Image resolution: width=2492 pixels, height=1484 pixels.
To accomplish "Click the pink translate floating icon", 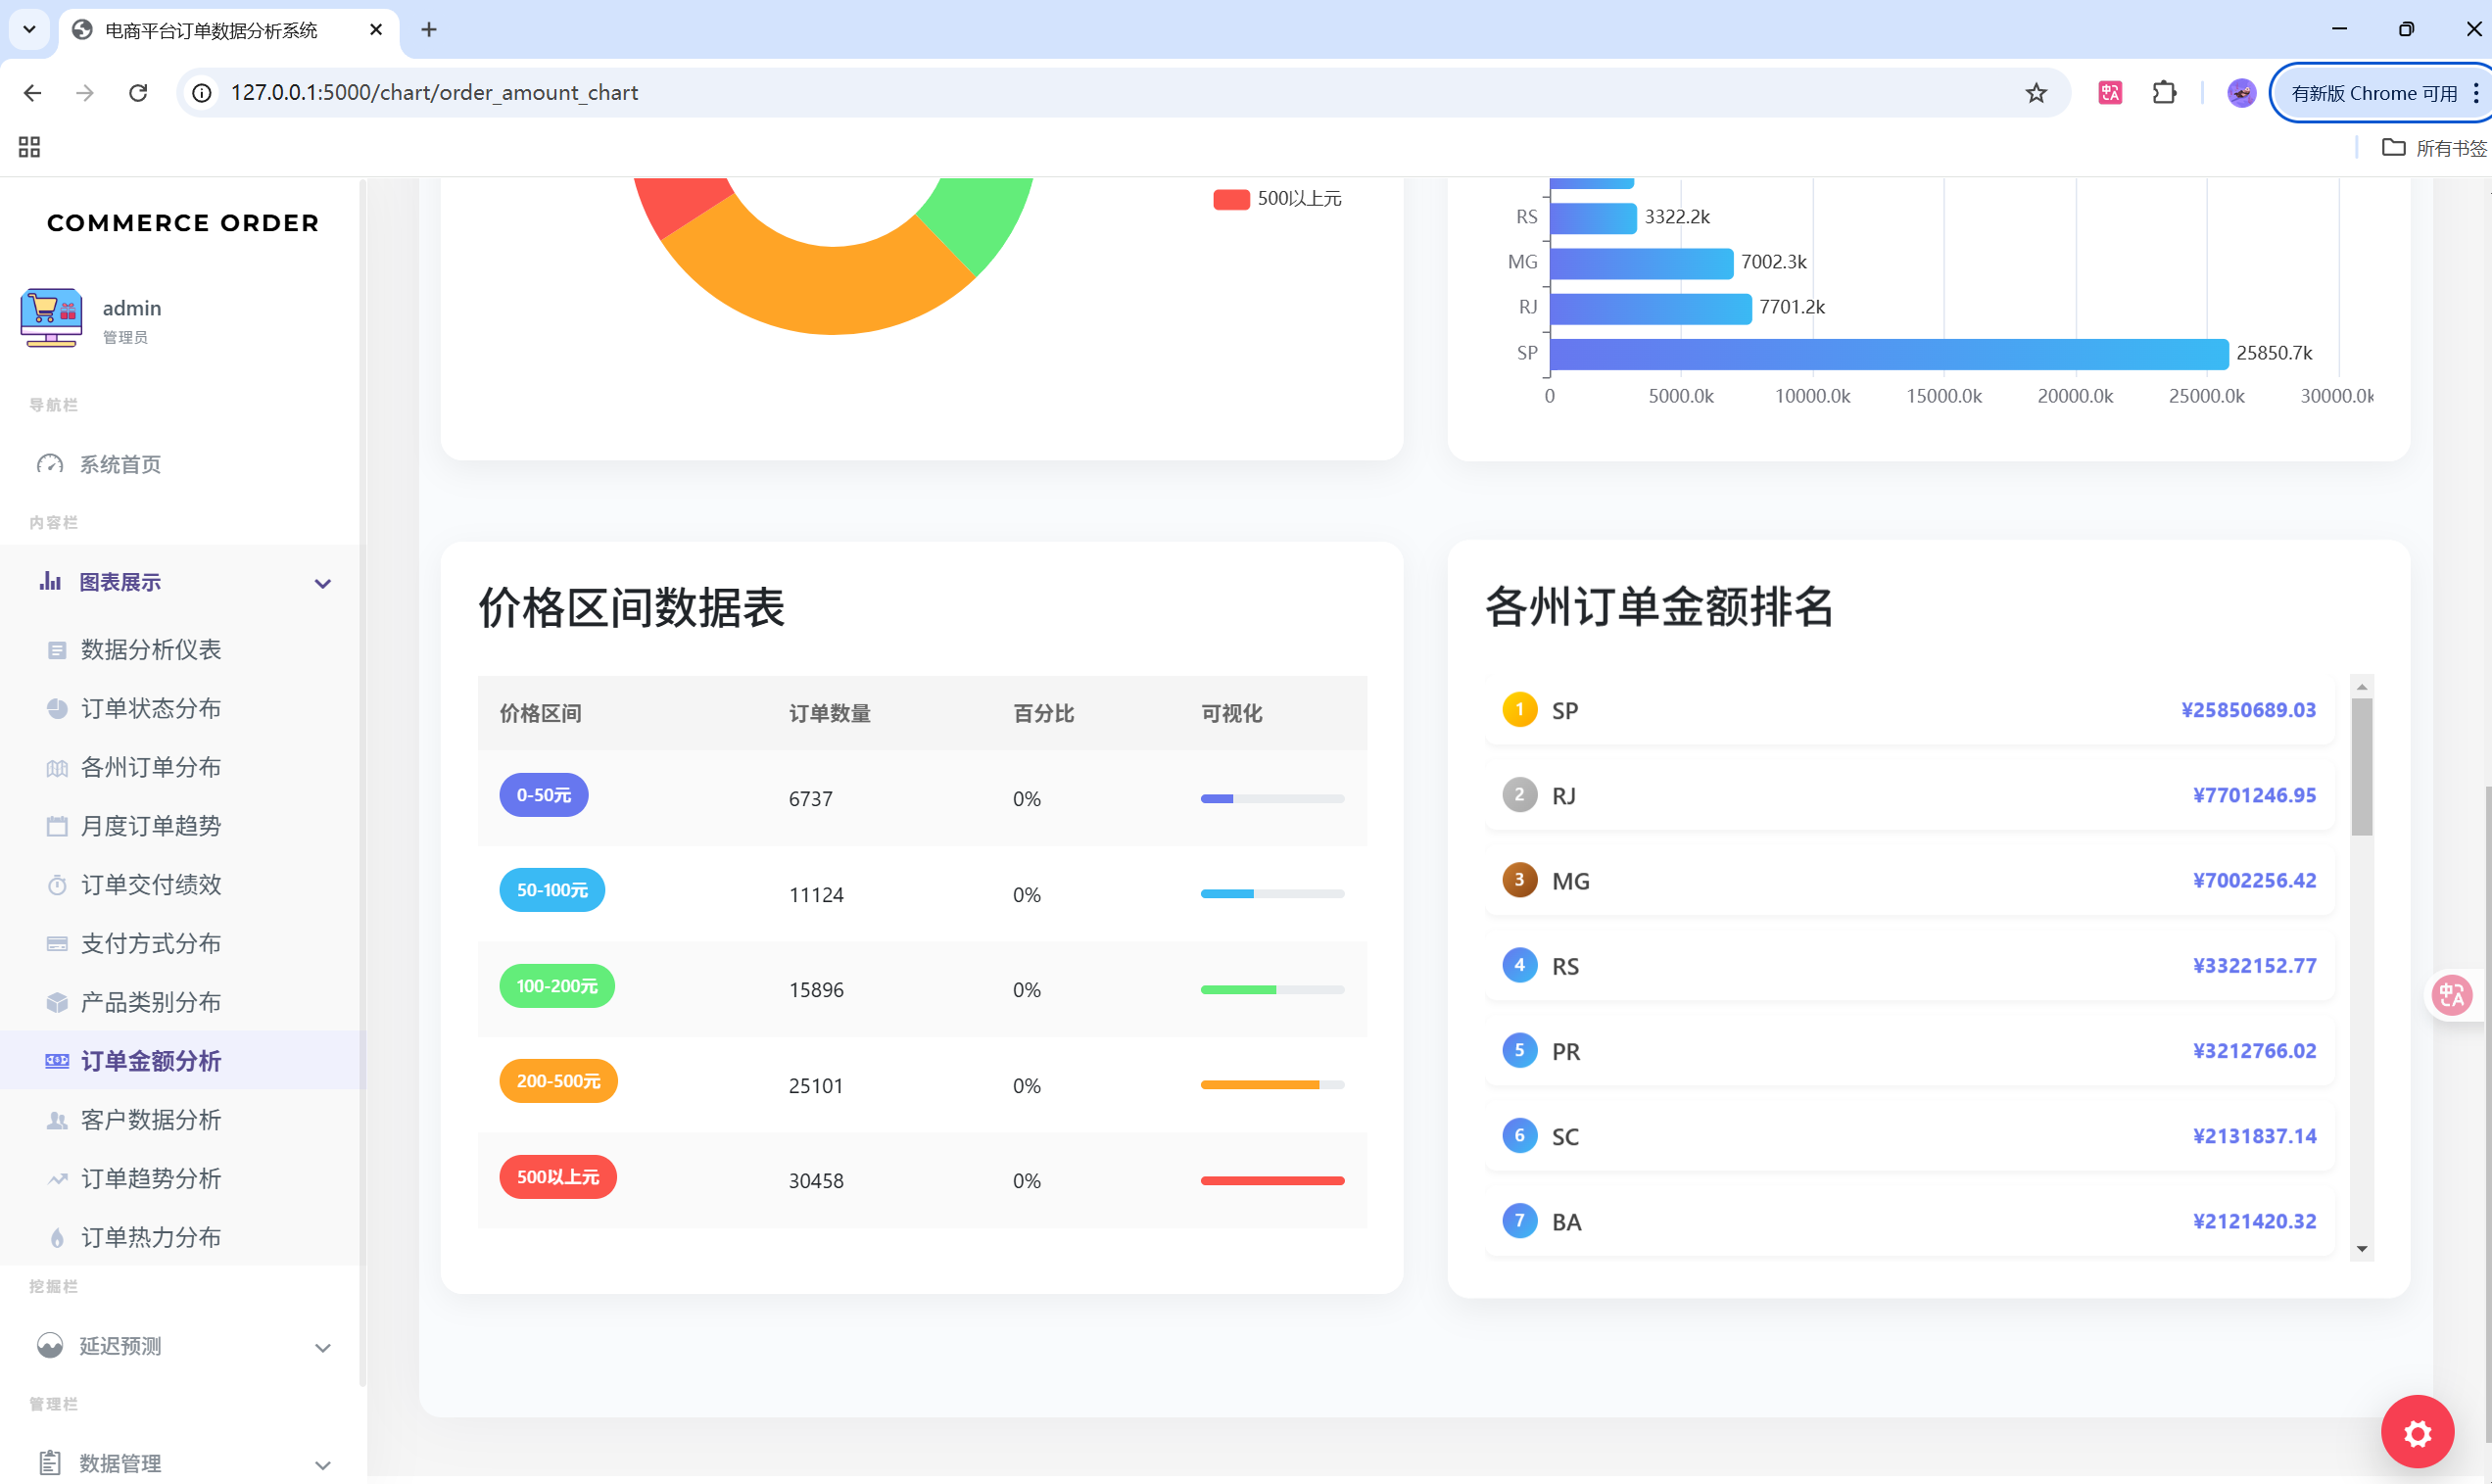I will (2450, 994).
